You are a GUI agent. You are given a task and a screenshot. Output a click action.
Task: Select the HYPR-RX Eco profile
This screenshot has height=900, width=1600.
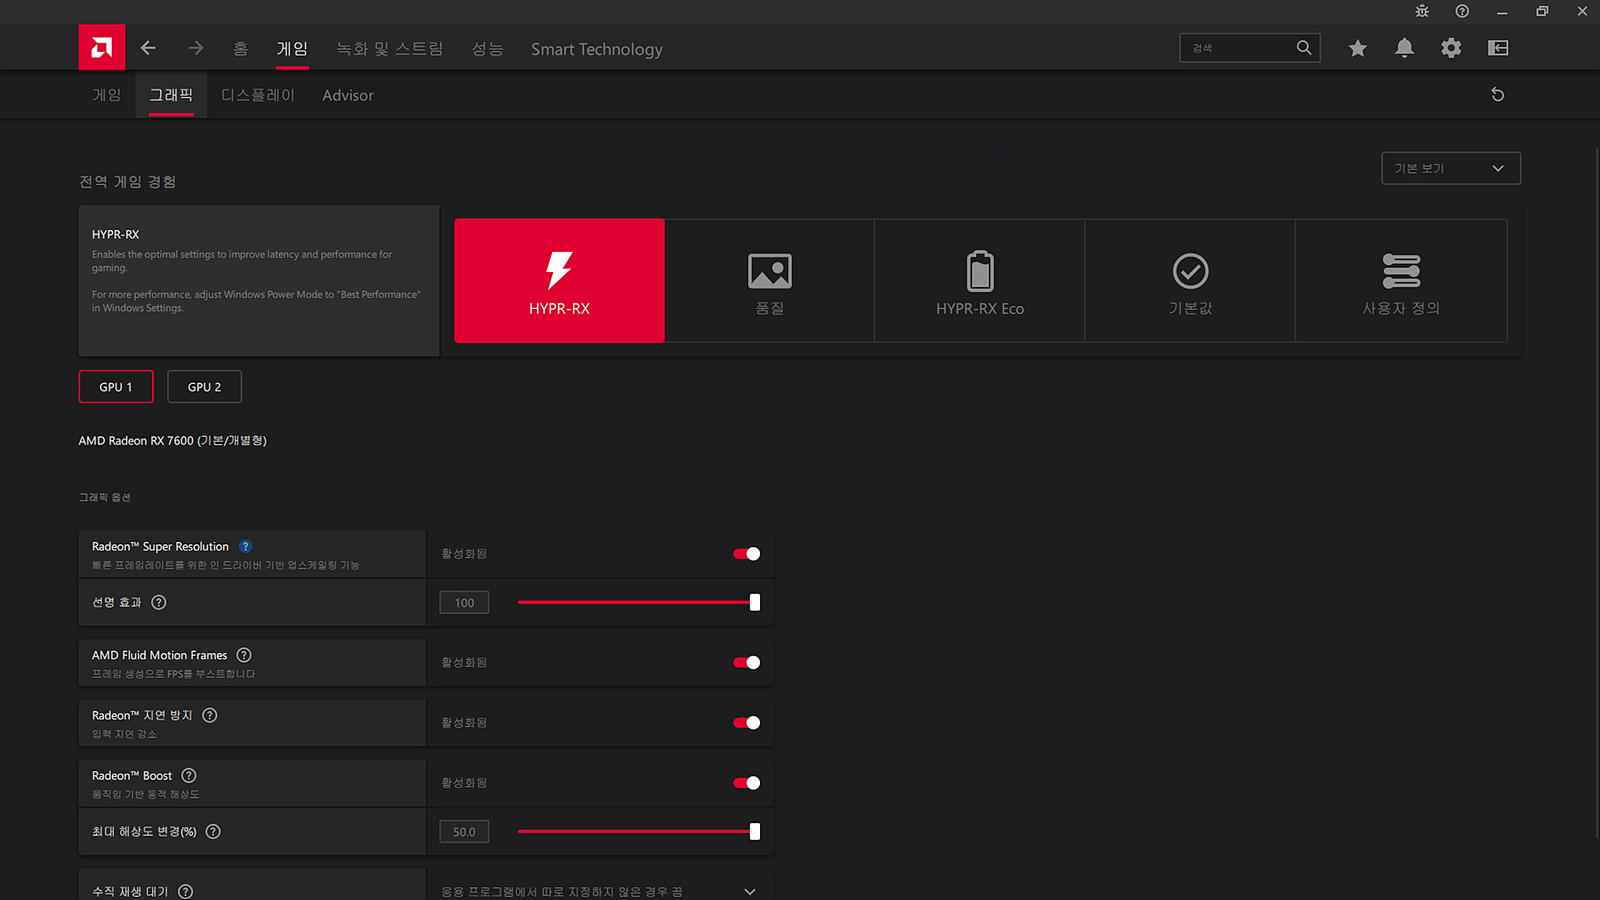pyautogui.click(x=980, y=281)
